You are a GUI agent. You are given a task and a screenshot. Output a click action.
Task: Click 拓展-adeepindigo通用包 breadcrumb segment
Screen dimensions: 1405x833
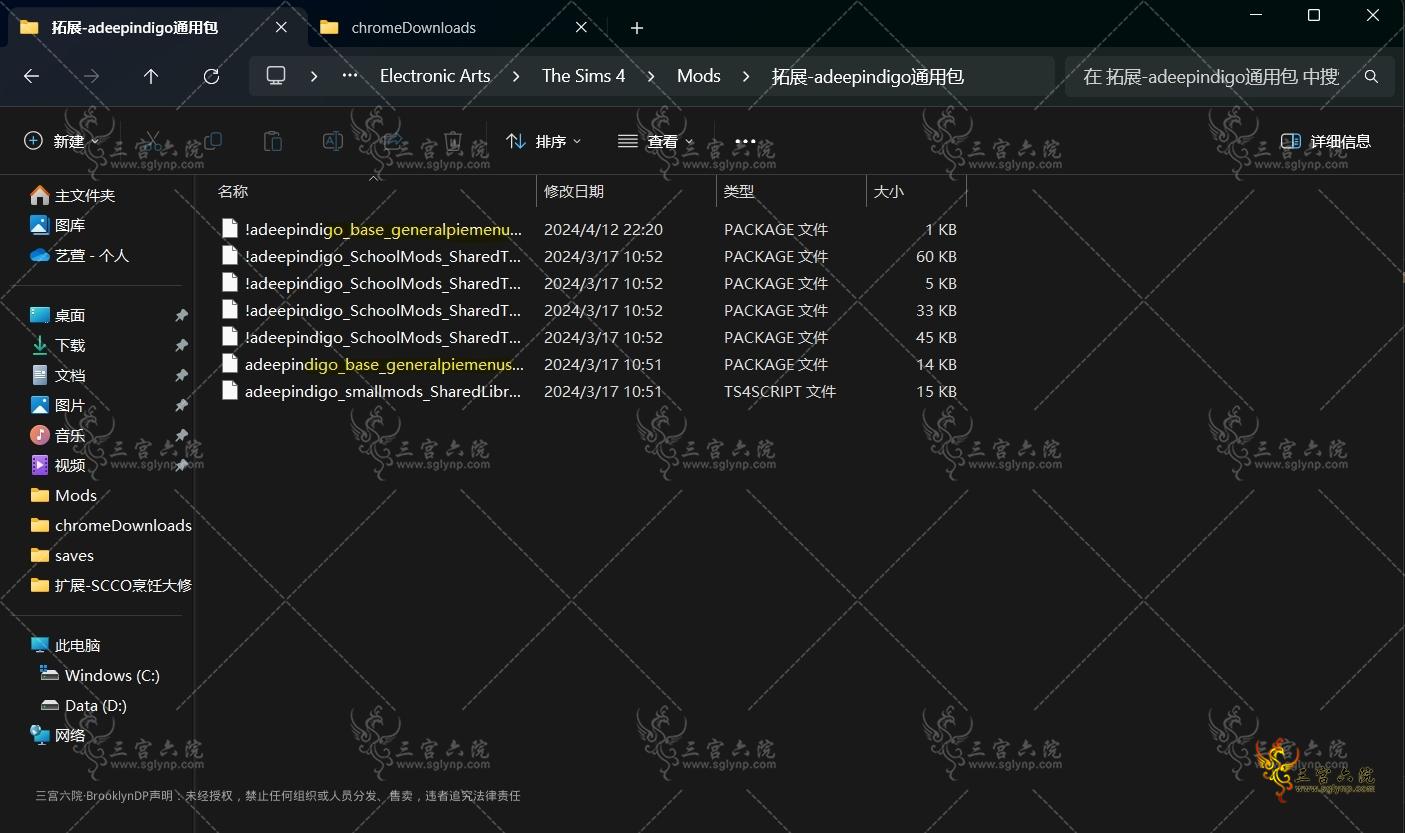point(867,76)
